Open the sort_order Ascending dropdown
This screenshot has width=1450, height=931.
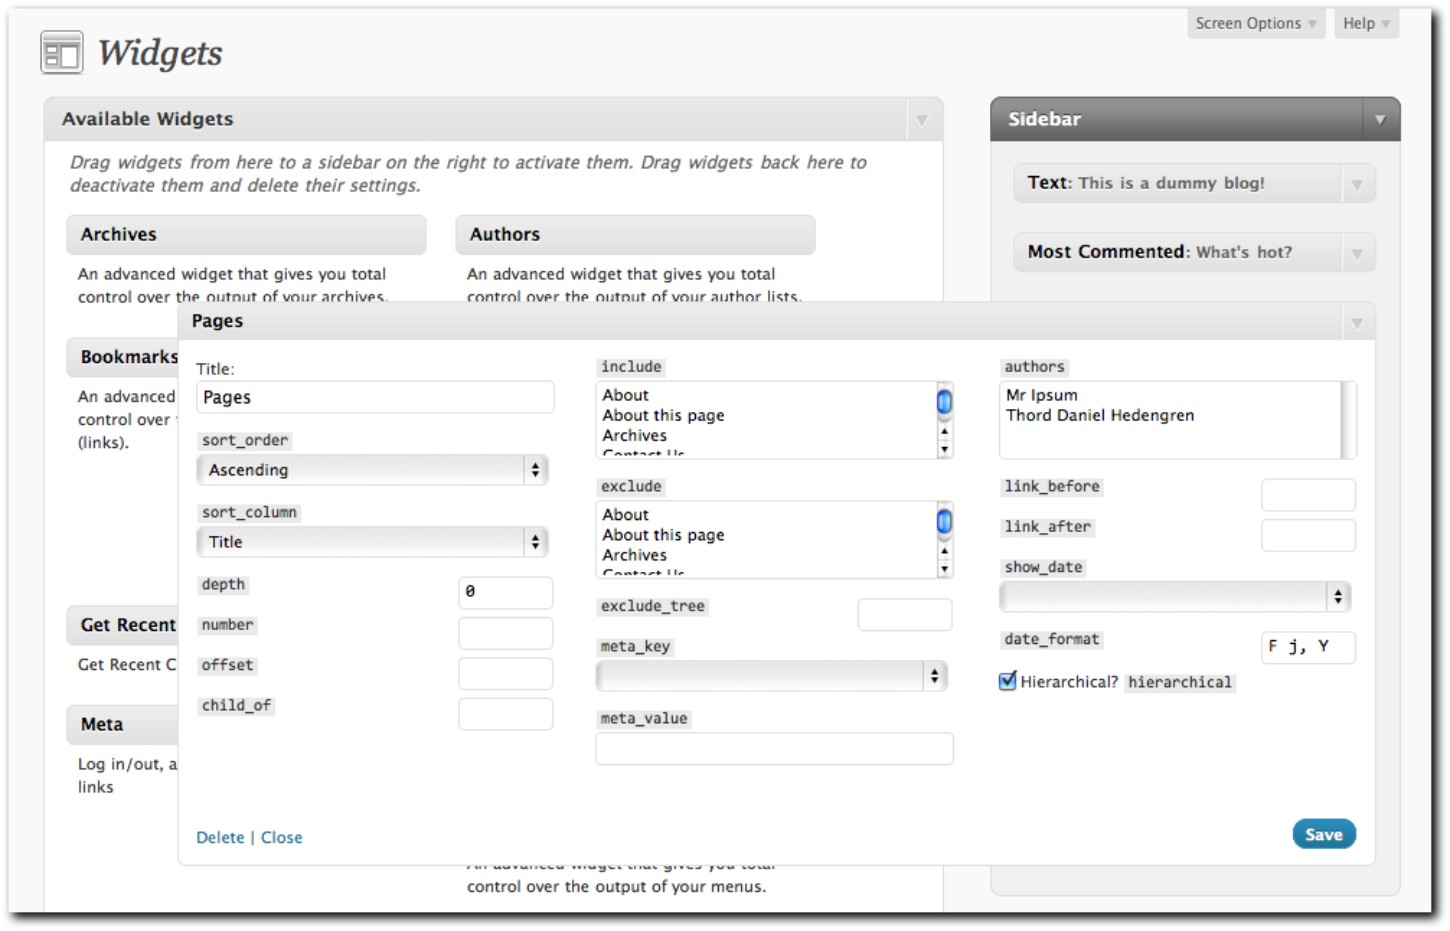coord(373,470)
